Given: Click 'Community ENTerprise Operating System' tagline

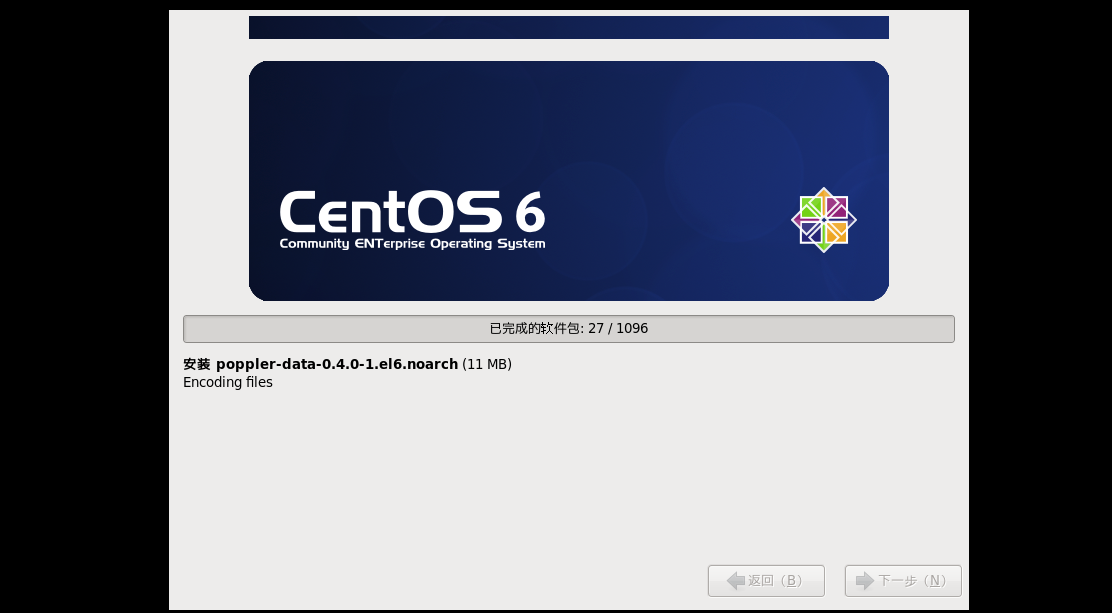Looking at the screenshot, I should pos(412,243).
